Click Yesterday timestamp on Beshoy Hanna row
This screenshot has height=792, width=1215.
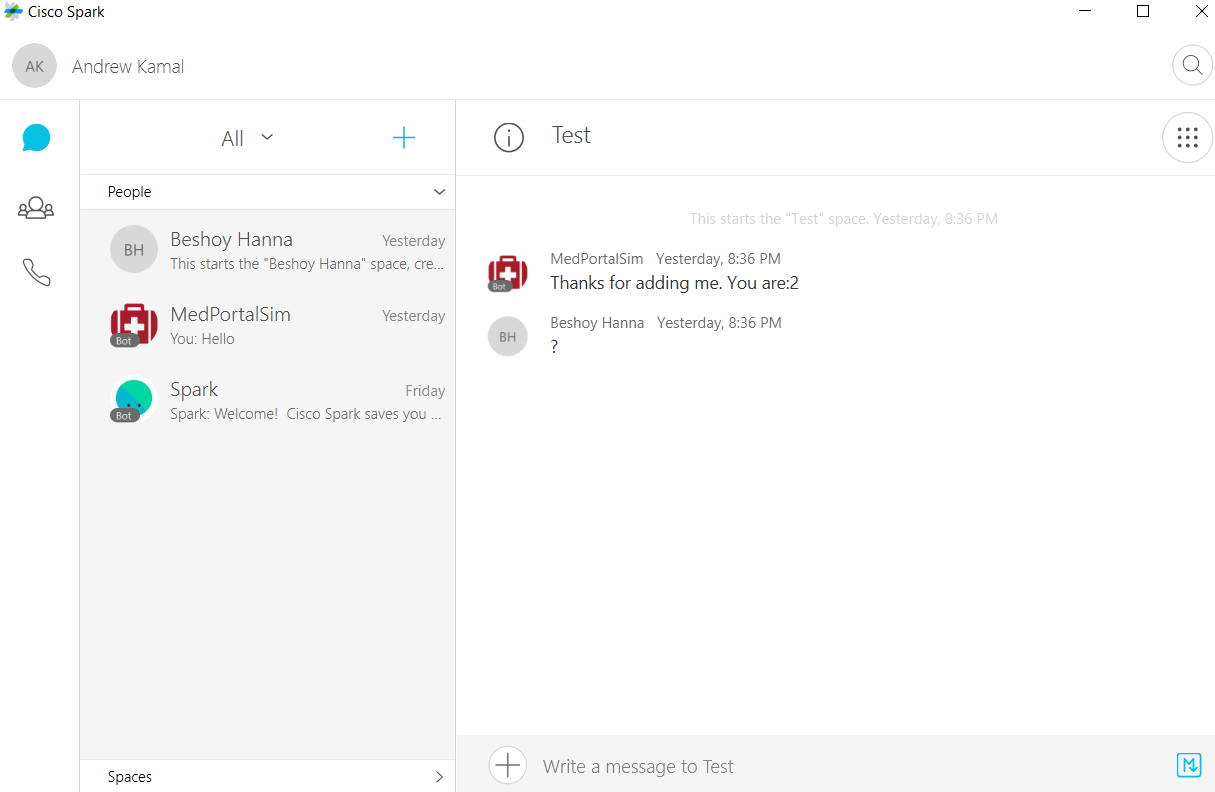[x=413, y=241]
